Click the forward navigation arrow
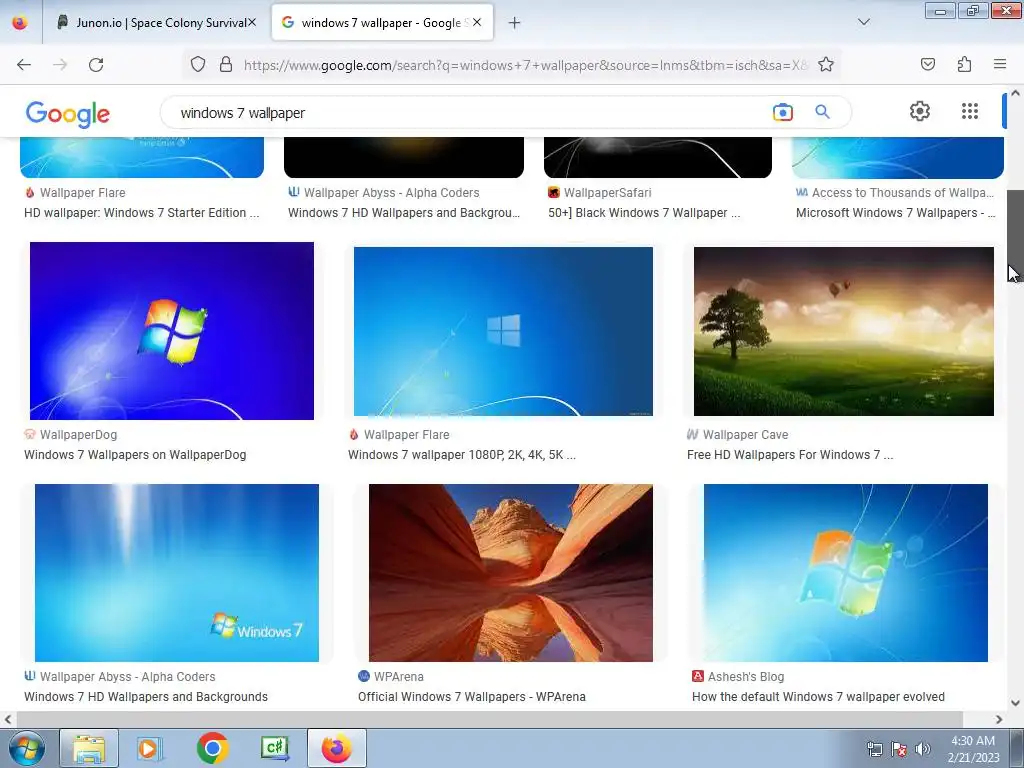This screenshot has height=768, width=1024. (60, 65)
